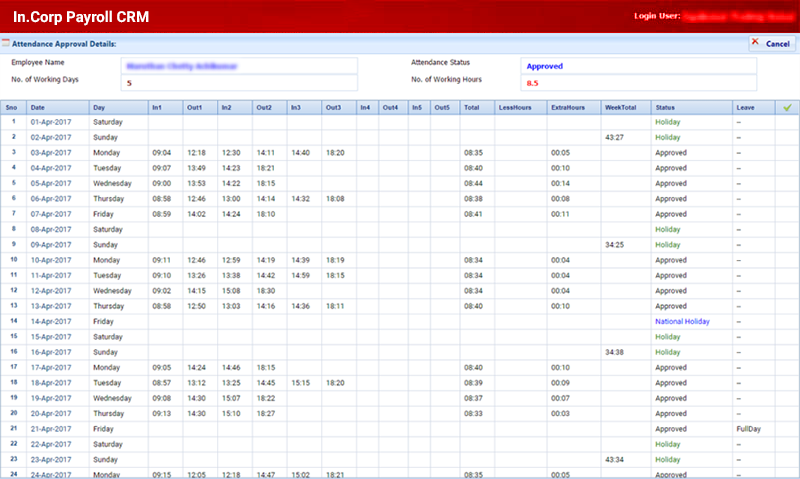Viewport: 800px width, 479px height.
Task: Click WeekTotal value 43:27 on 02-Apr-2017 row
Action: pyautogui.click(x=614, y=137)
